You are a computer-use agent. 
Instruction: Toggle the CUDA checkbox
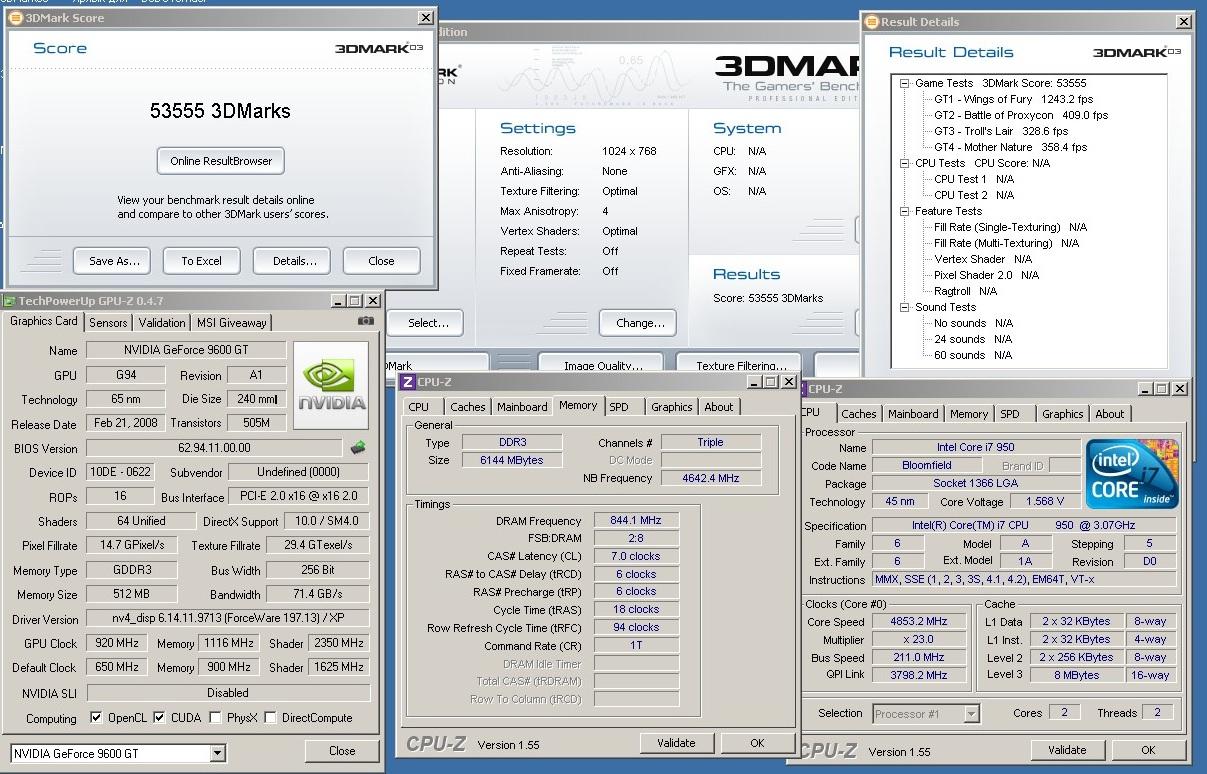pyautogui.click(x=159, y=718)
